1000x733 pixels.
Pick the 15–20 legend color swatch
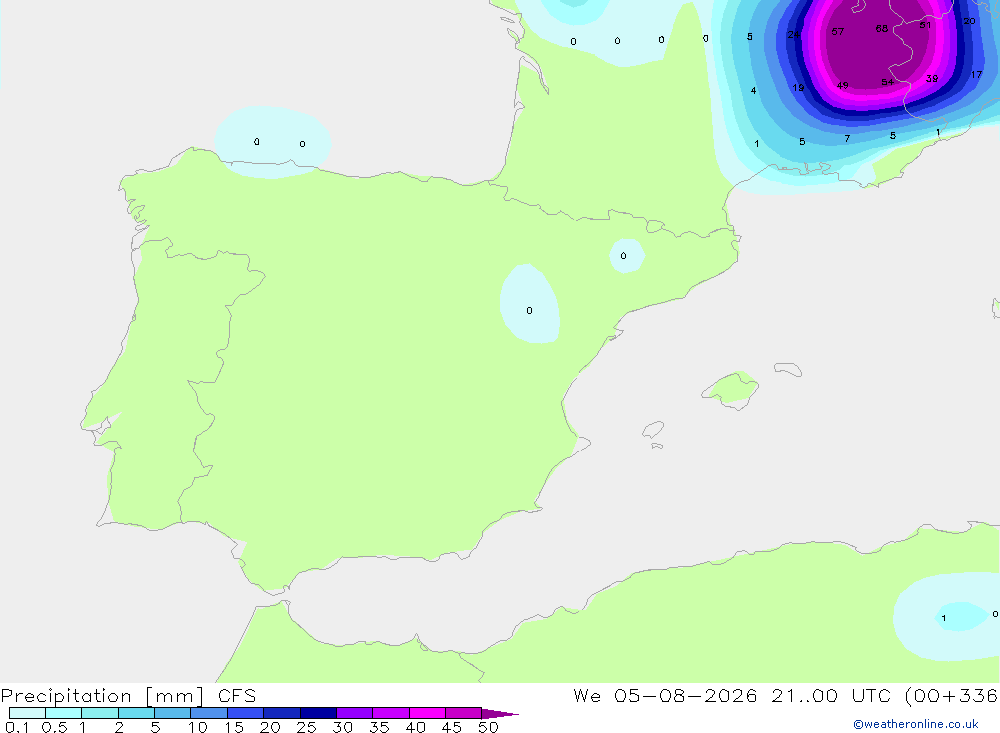coord(246,713)
